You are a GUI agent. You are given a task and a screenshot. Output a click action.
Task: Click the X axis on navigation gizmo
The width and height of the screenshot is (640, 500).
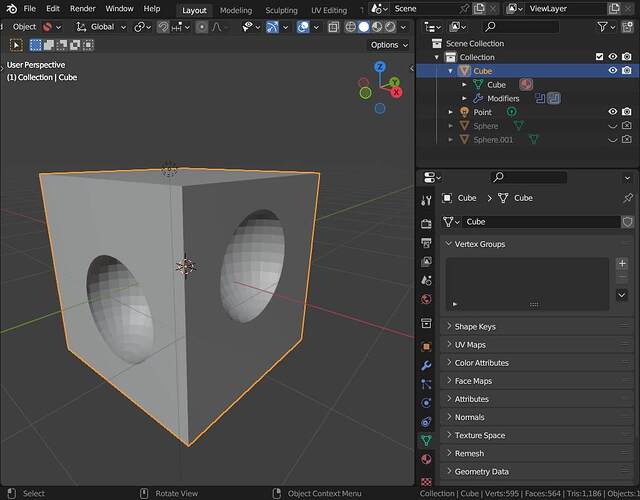coord(396,92)
